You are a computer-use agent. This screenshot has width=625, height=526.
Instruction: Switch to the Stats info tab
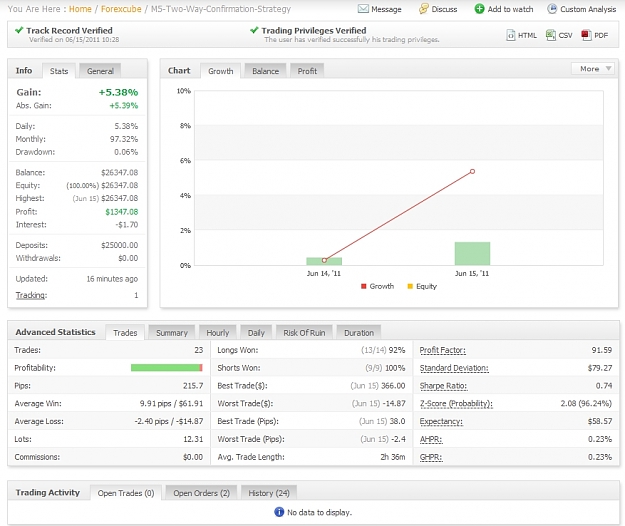click(59, 71)
